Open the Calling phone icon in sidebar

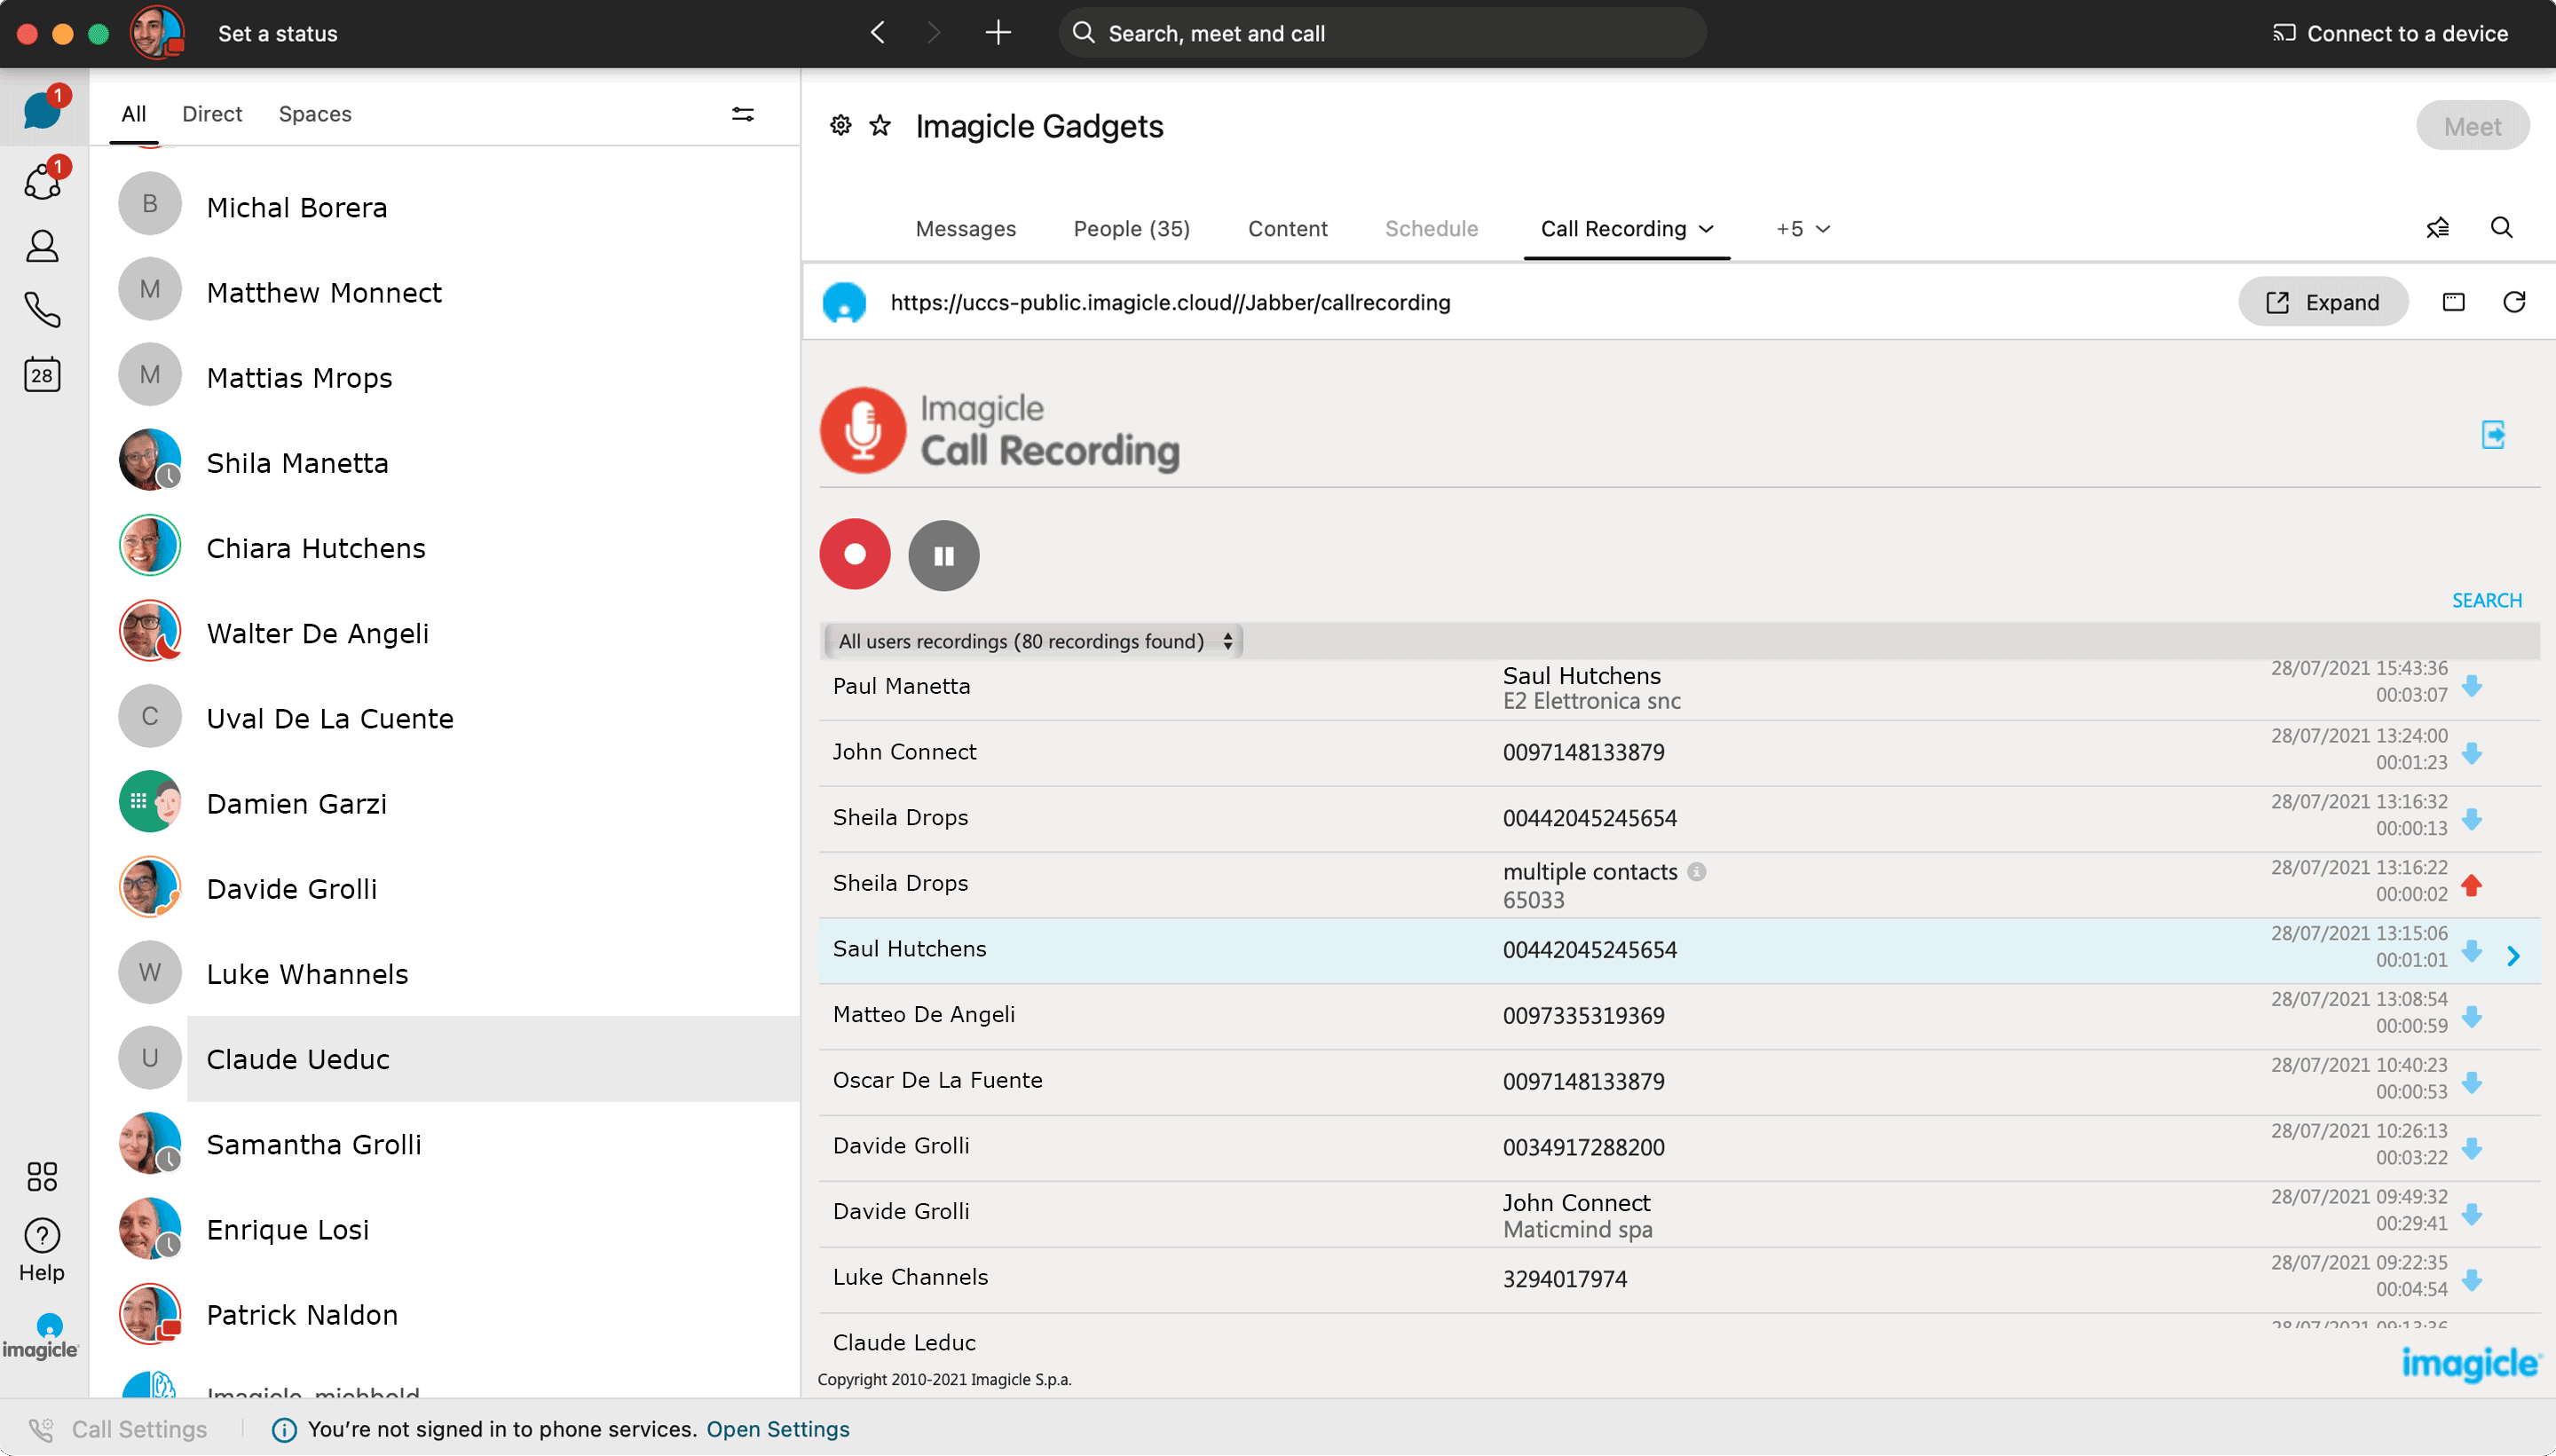[42, 310]
